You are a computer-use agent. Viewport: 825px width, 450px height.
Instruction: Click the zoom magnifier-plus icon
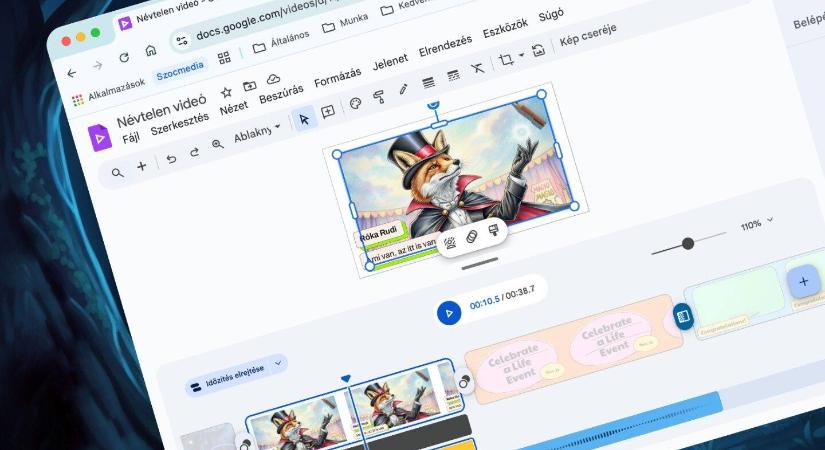[x=217, y=144]
